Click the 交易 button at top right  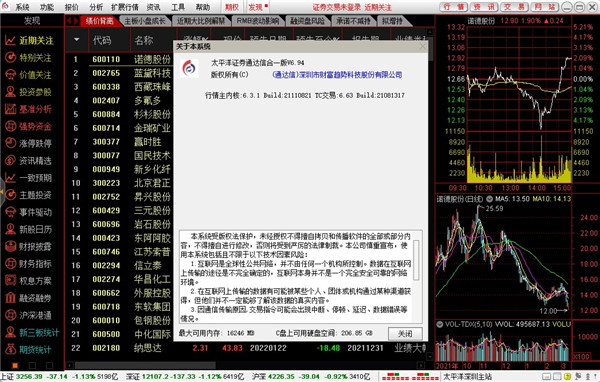tap(515, 7)
